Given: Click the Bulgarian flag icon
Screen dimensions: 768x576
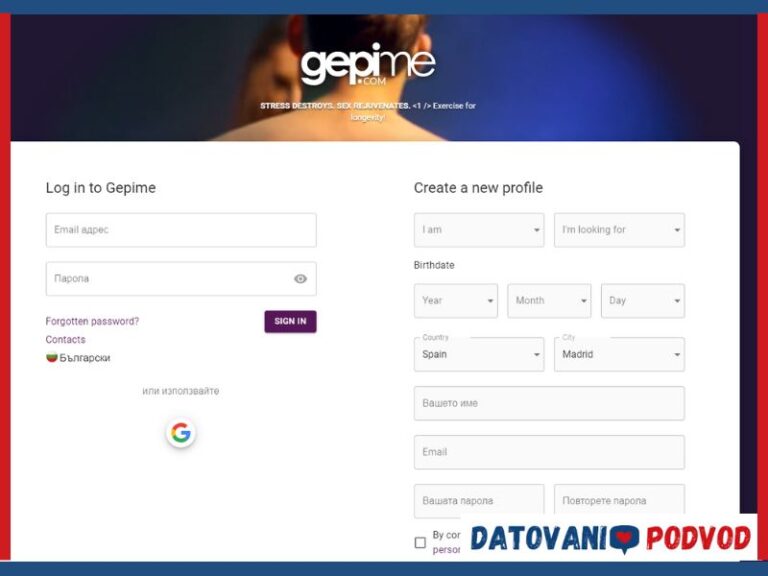Looking at the screenshot, I should (52, 357).
